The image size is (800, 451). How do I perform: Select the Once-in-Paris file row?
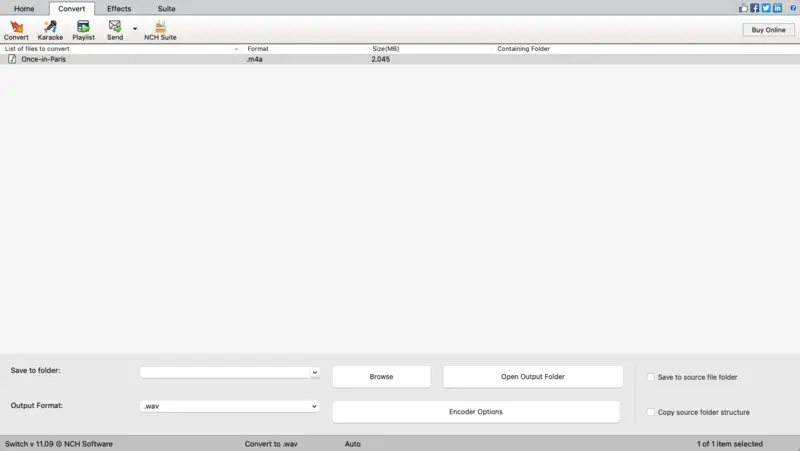400,59
